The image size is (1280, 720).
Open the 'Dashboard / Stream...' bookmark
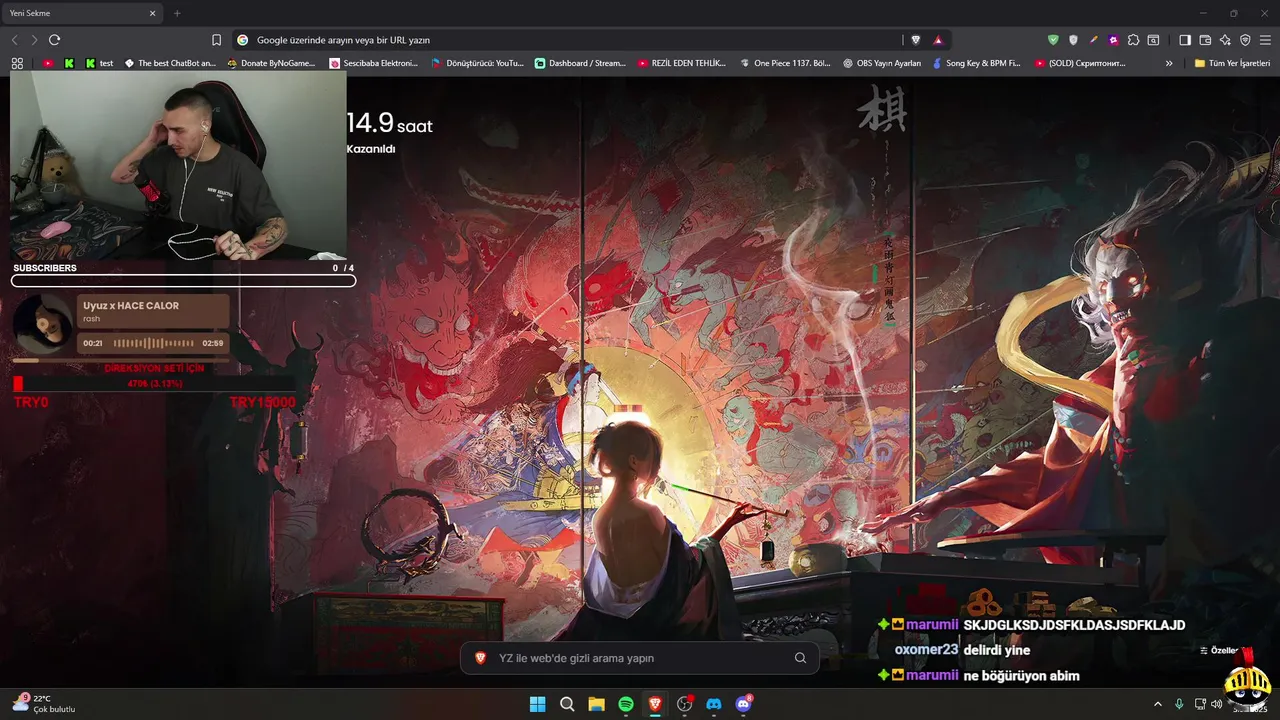point(580,63)
